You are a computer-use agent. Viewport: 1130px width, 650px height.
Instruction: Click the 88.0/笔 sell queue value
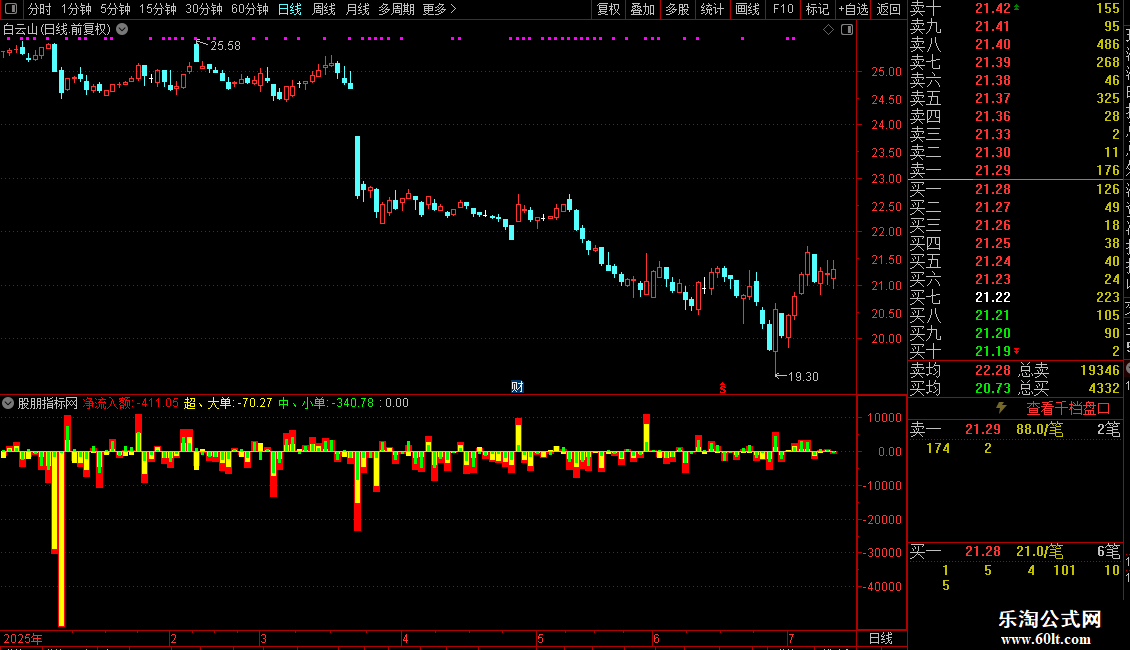[x=1039, y=429]
